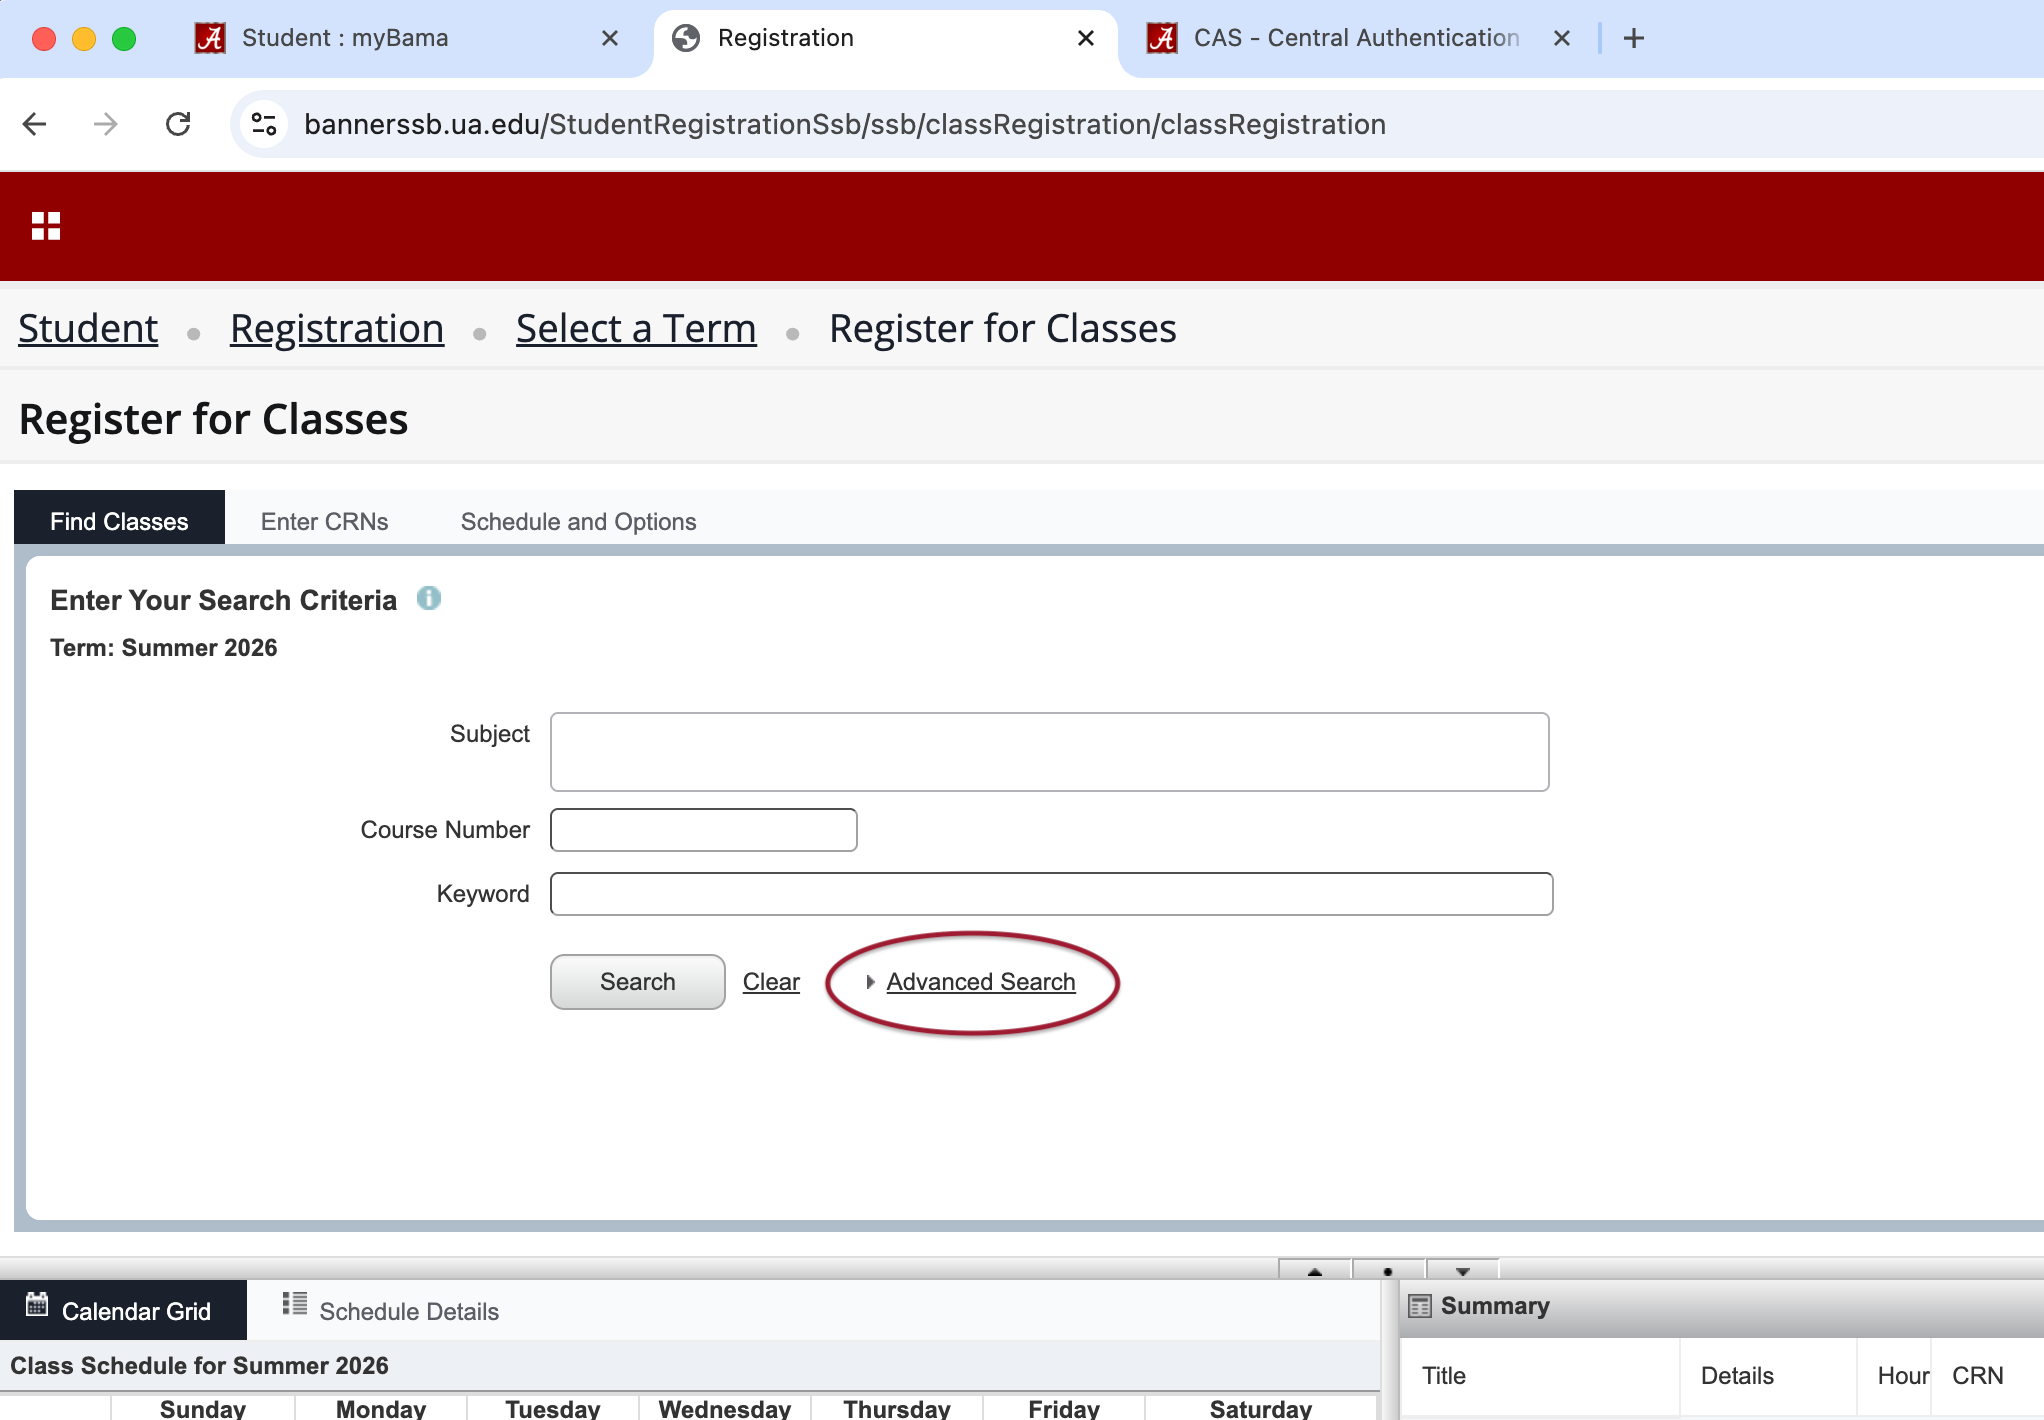
Task: Open the Enter CRNs tab
Action: pyautogui.click(x=324, y=521)
